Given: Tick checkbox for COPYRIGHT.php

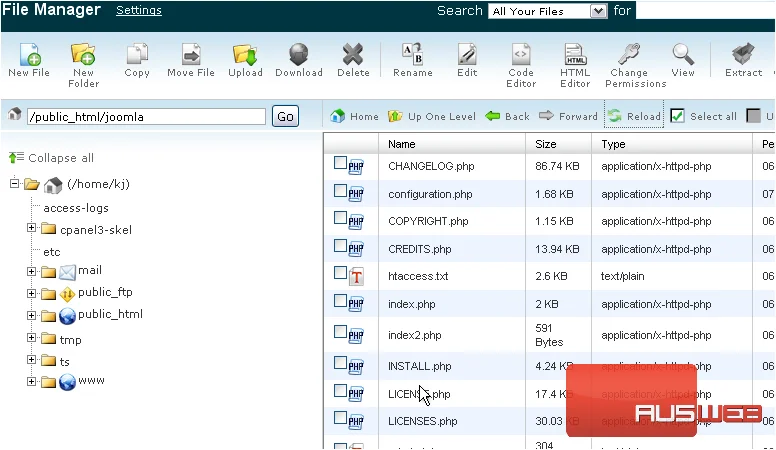Looking at the screenshot, I should click(340, 218).
